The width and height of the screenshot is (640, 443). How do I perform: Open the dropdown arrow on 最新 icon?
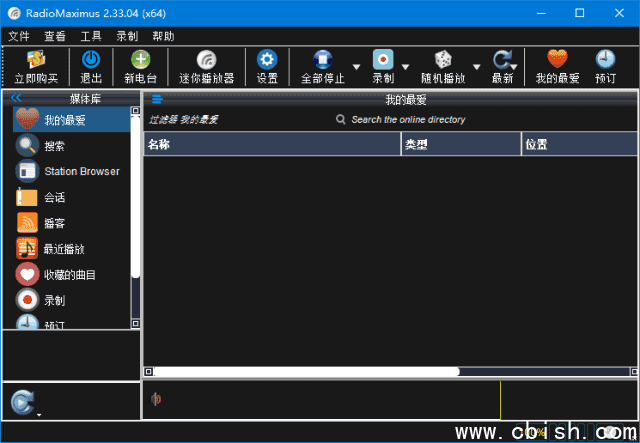[513, 67]
